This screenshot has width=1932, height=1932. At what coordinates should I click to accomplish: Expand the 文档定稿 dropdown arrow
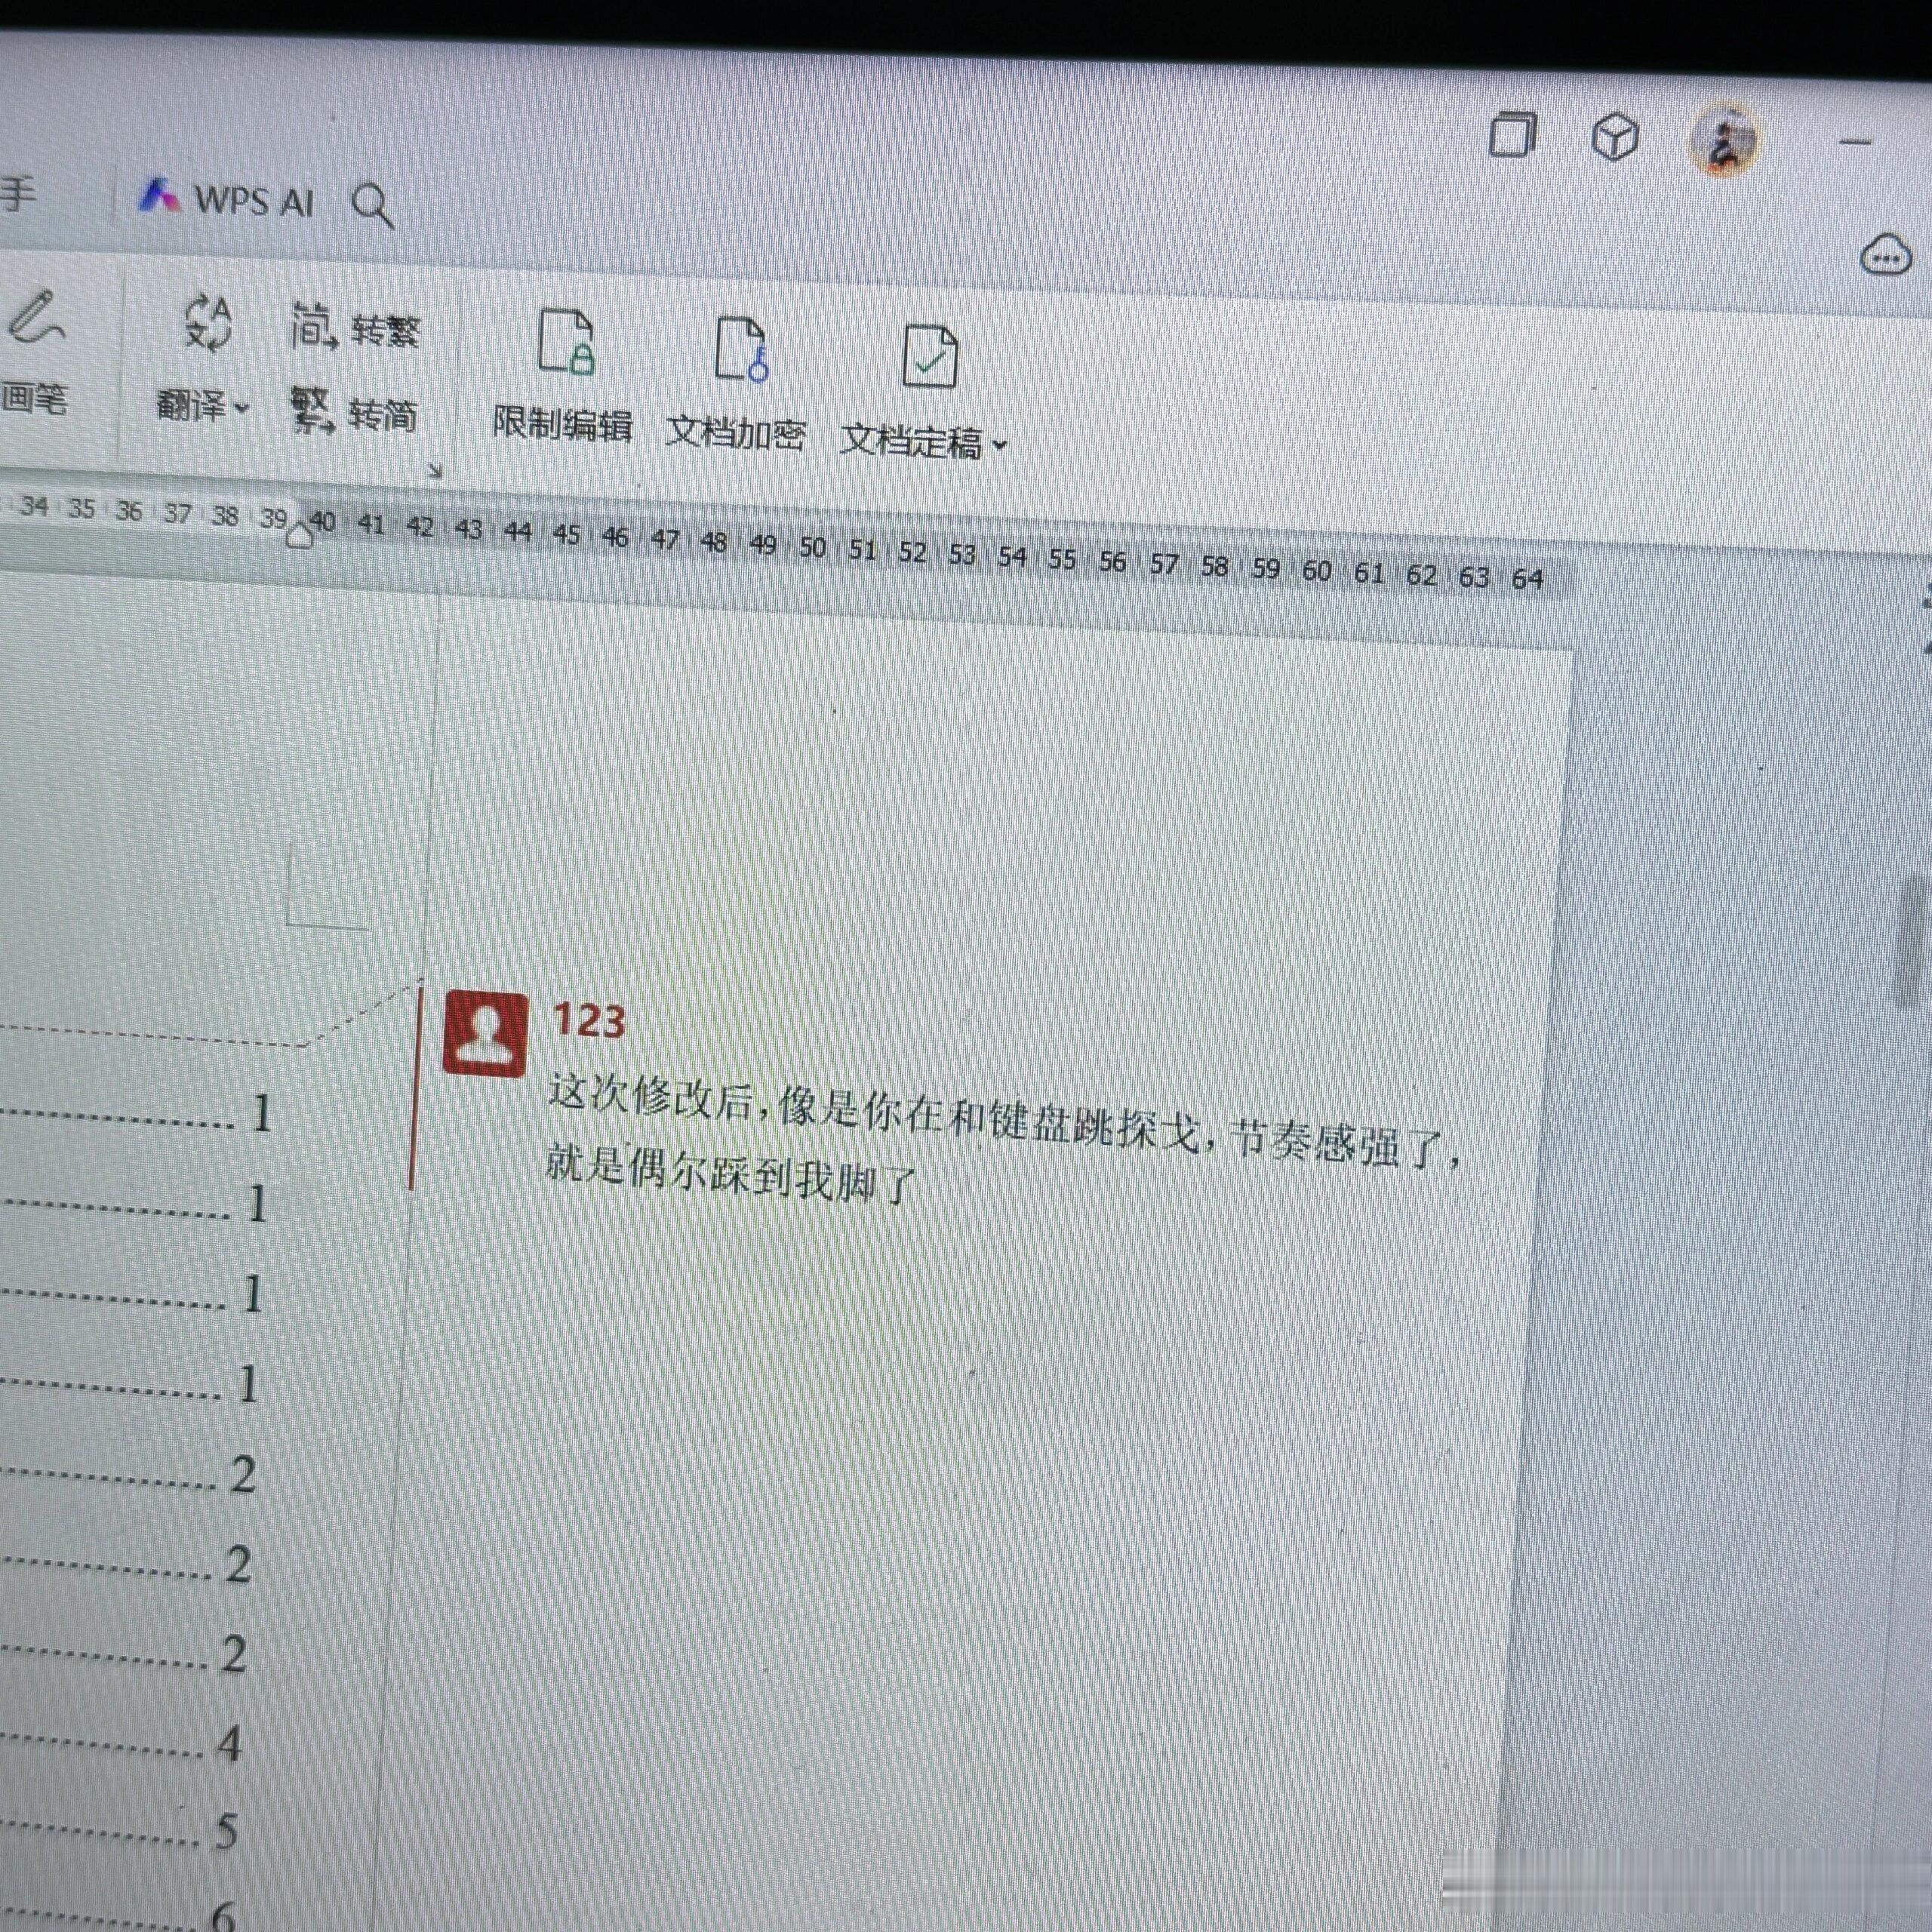click(999, 445)
